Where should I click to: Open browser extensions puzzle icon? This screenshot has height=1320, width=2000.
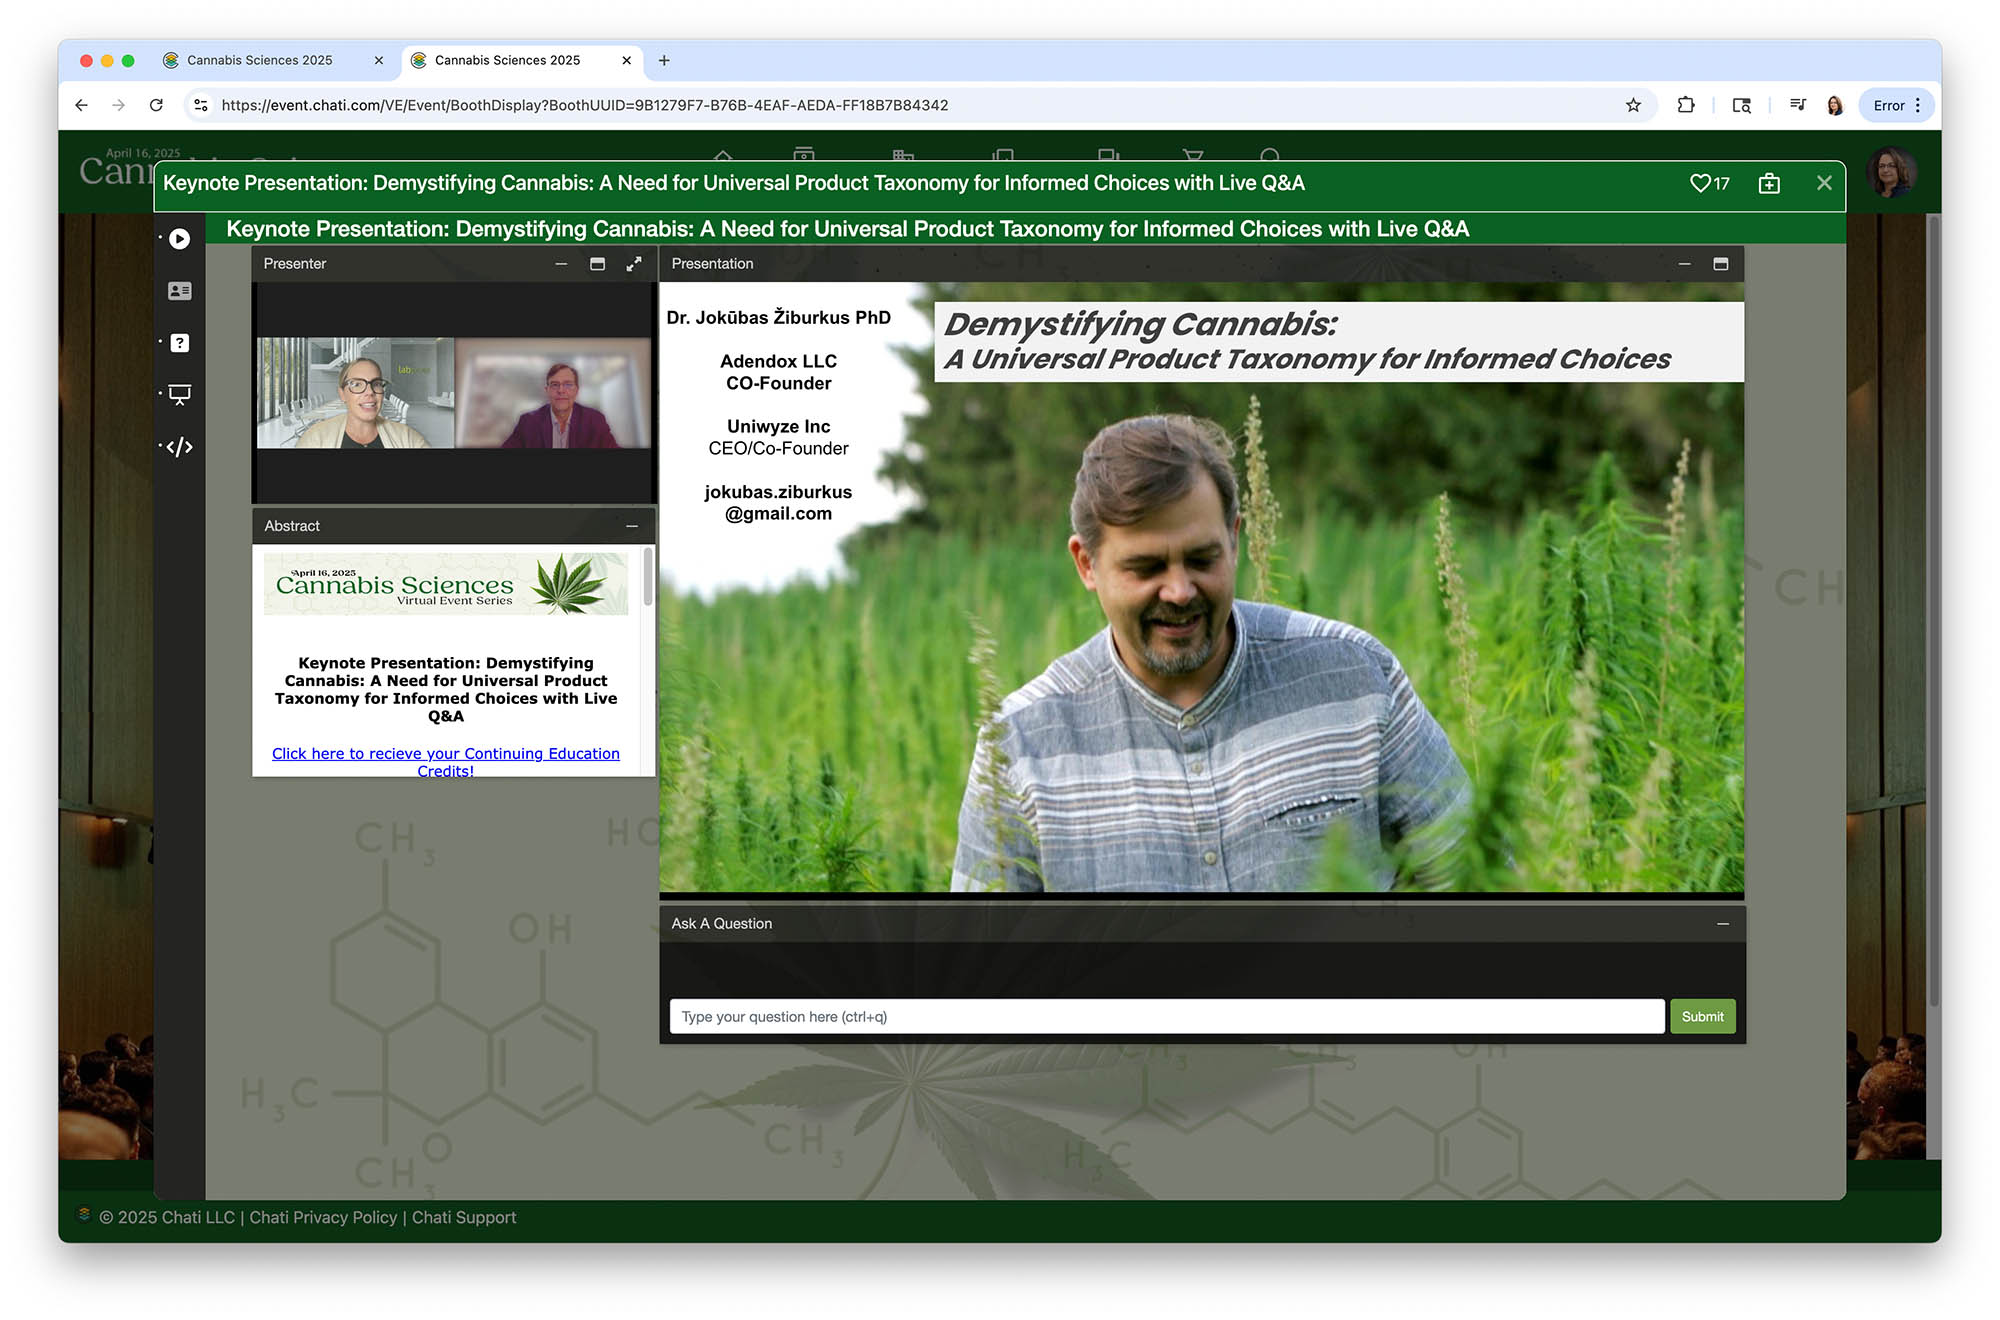click(x=1686, y=105)
